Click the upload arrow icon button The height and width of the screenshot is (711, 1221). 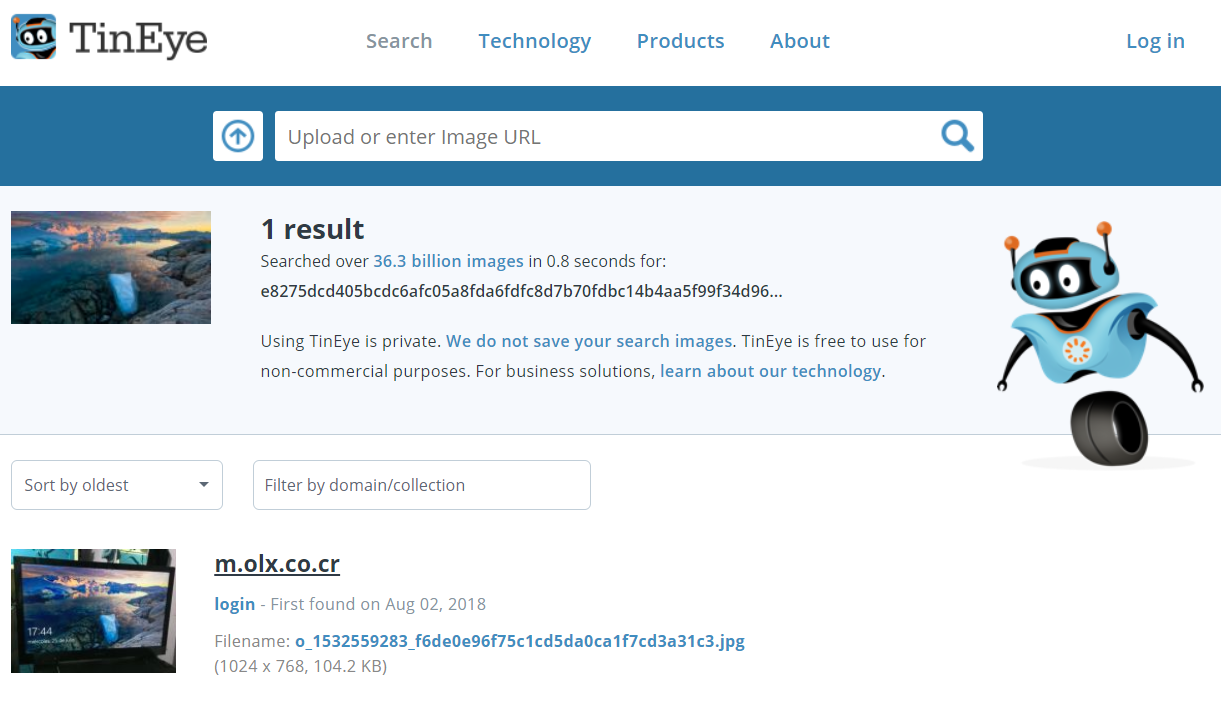tap(238, 136)
